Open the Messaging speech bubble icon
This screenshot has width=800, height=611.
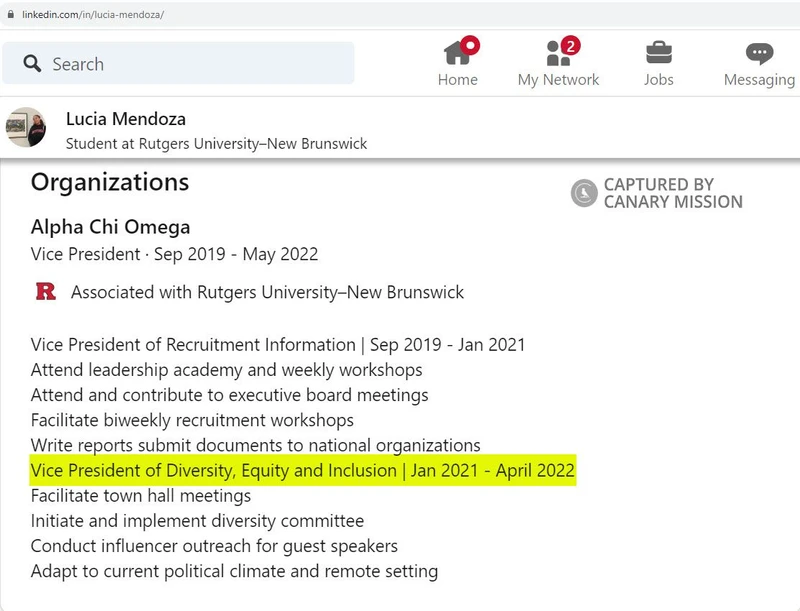click(x=759, y=53)
